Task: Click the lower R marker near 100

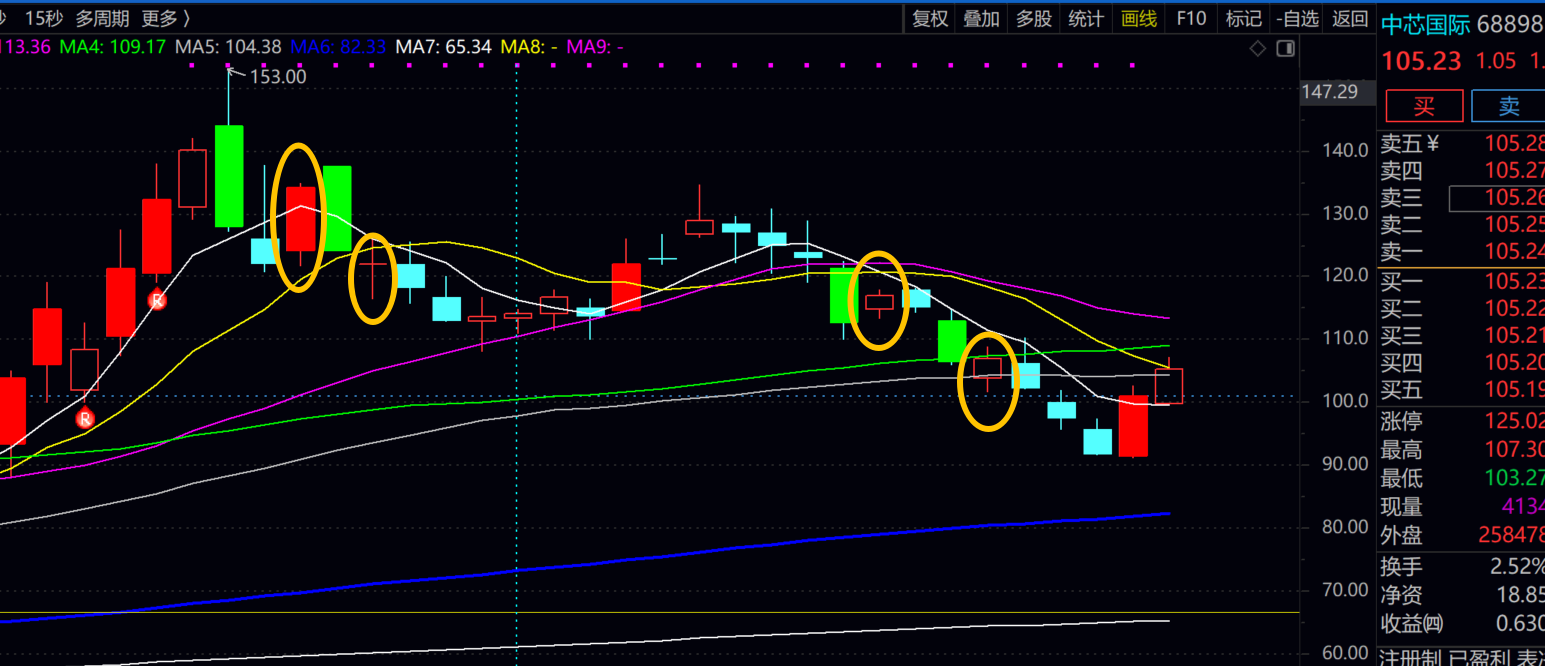Action: click(85, 417)
